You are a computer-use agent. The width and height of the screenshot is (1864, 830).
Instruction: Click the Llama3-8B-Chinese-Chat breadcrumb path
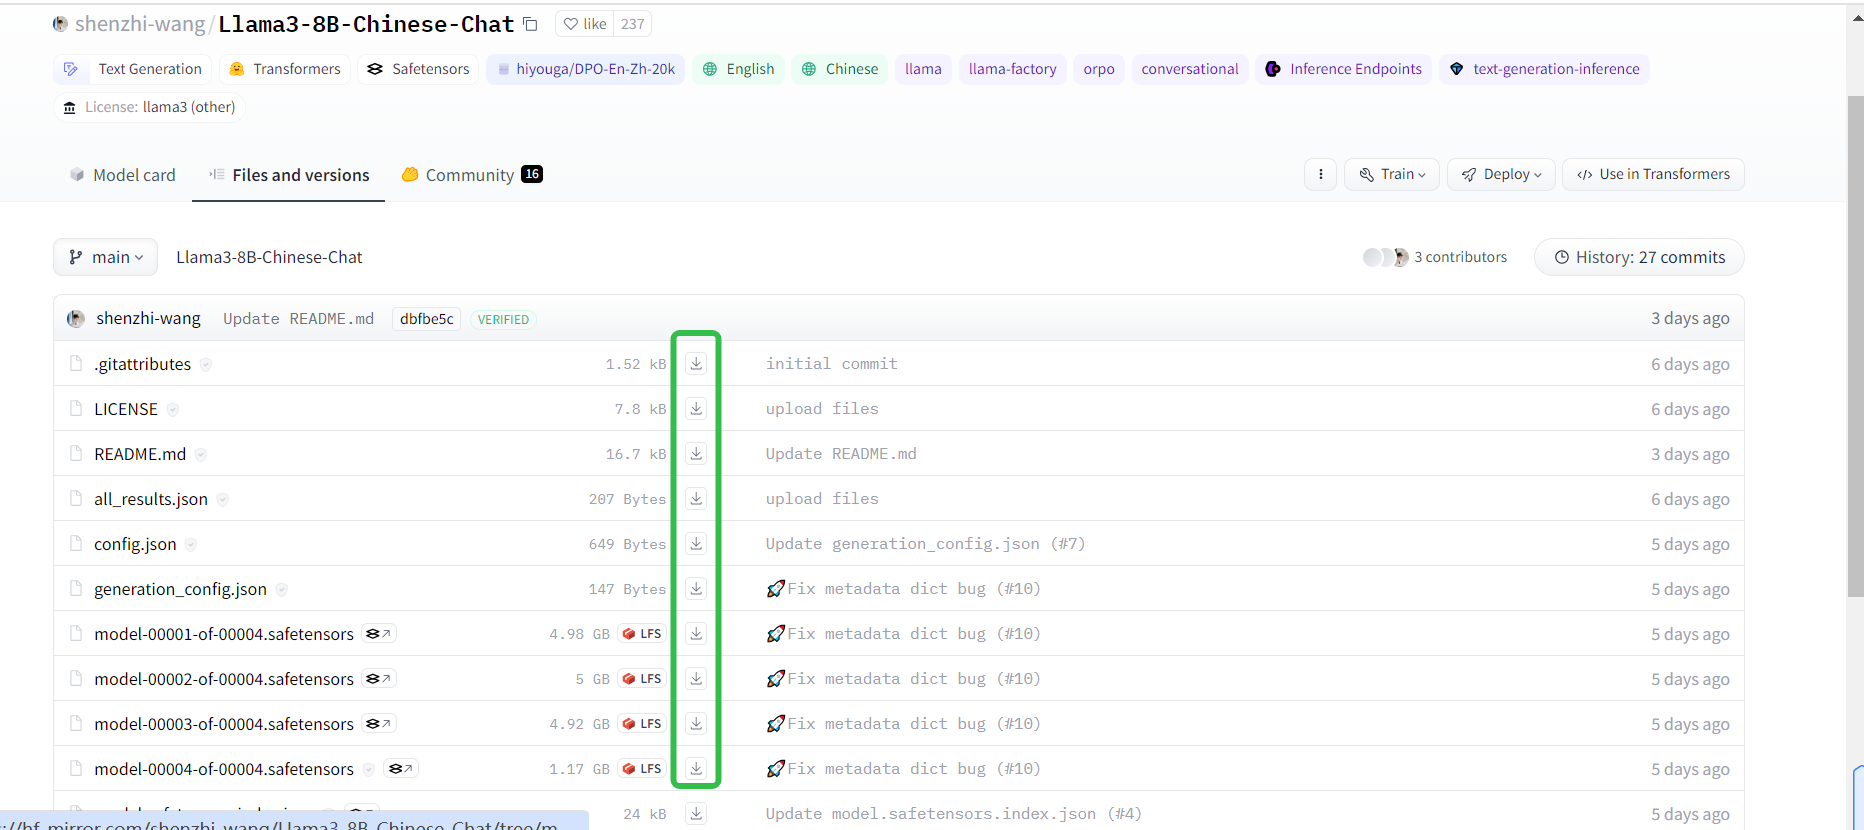pyautogui.click(x=269, y=257)
